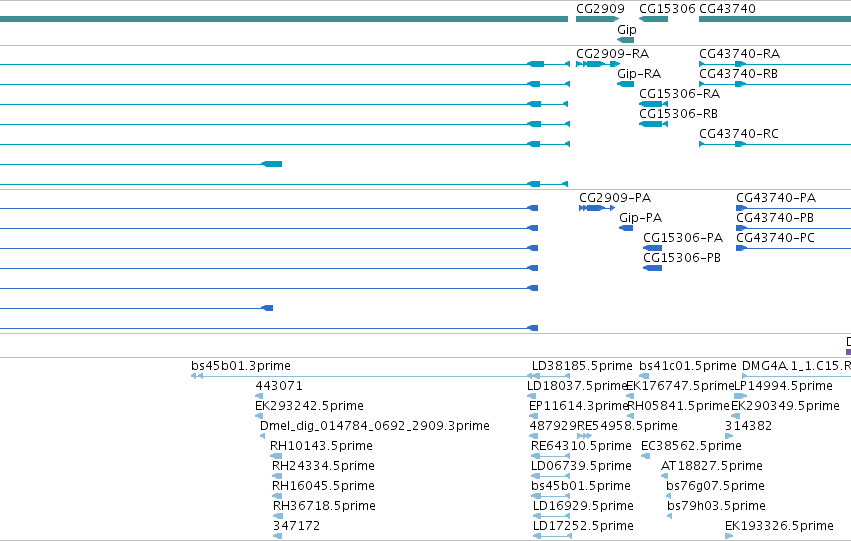Select feature label 347172
Viewport: 851px width, 541px height.
point(296,526)
